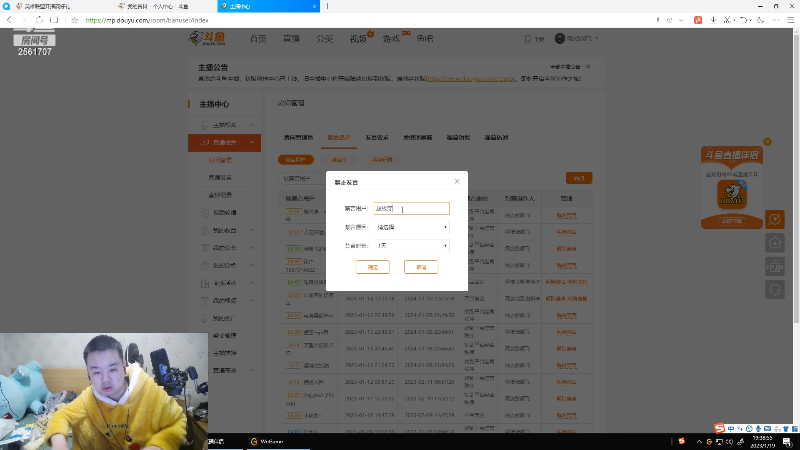The image size is (800, 450).
Task: Click the microphone icon beside 主播相关
Action: [x=205, y=125]
